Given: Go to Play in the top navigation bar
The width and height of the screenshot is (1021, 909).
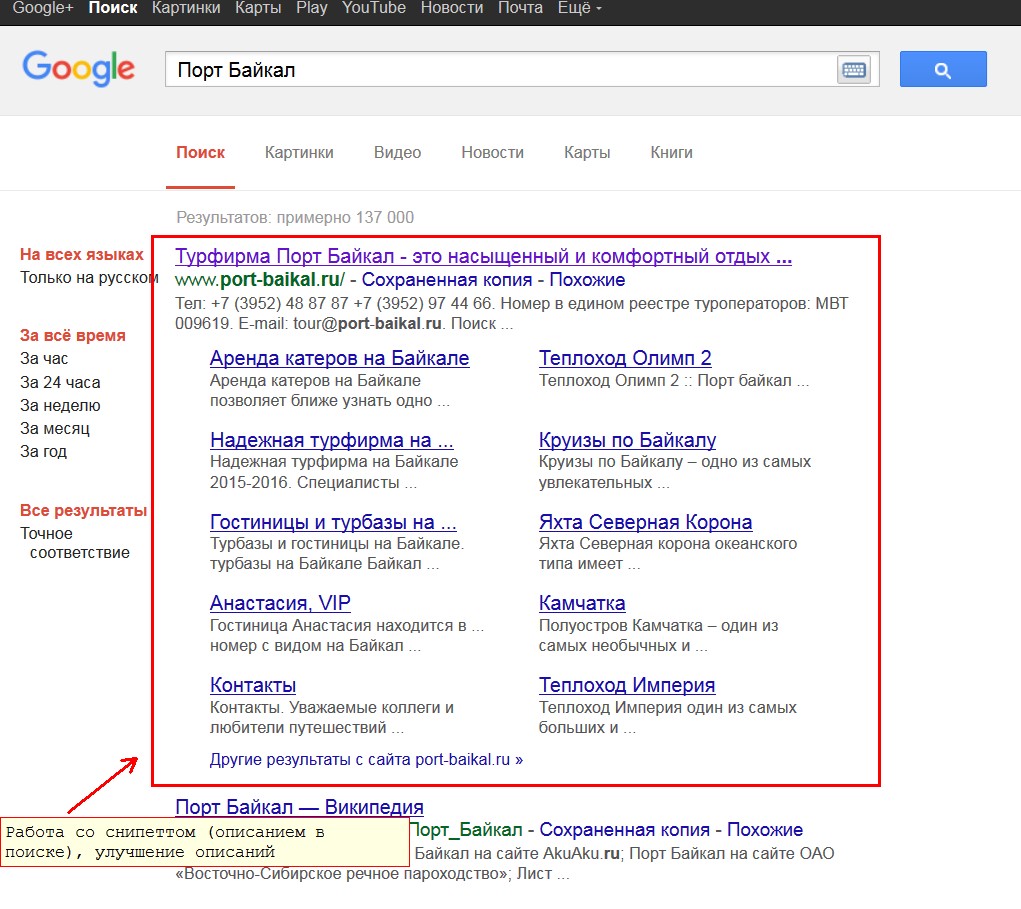Looking at the screenshot, I should coord(312,8).
